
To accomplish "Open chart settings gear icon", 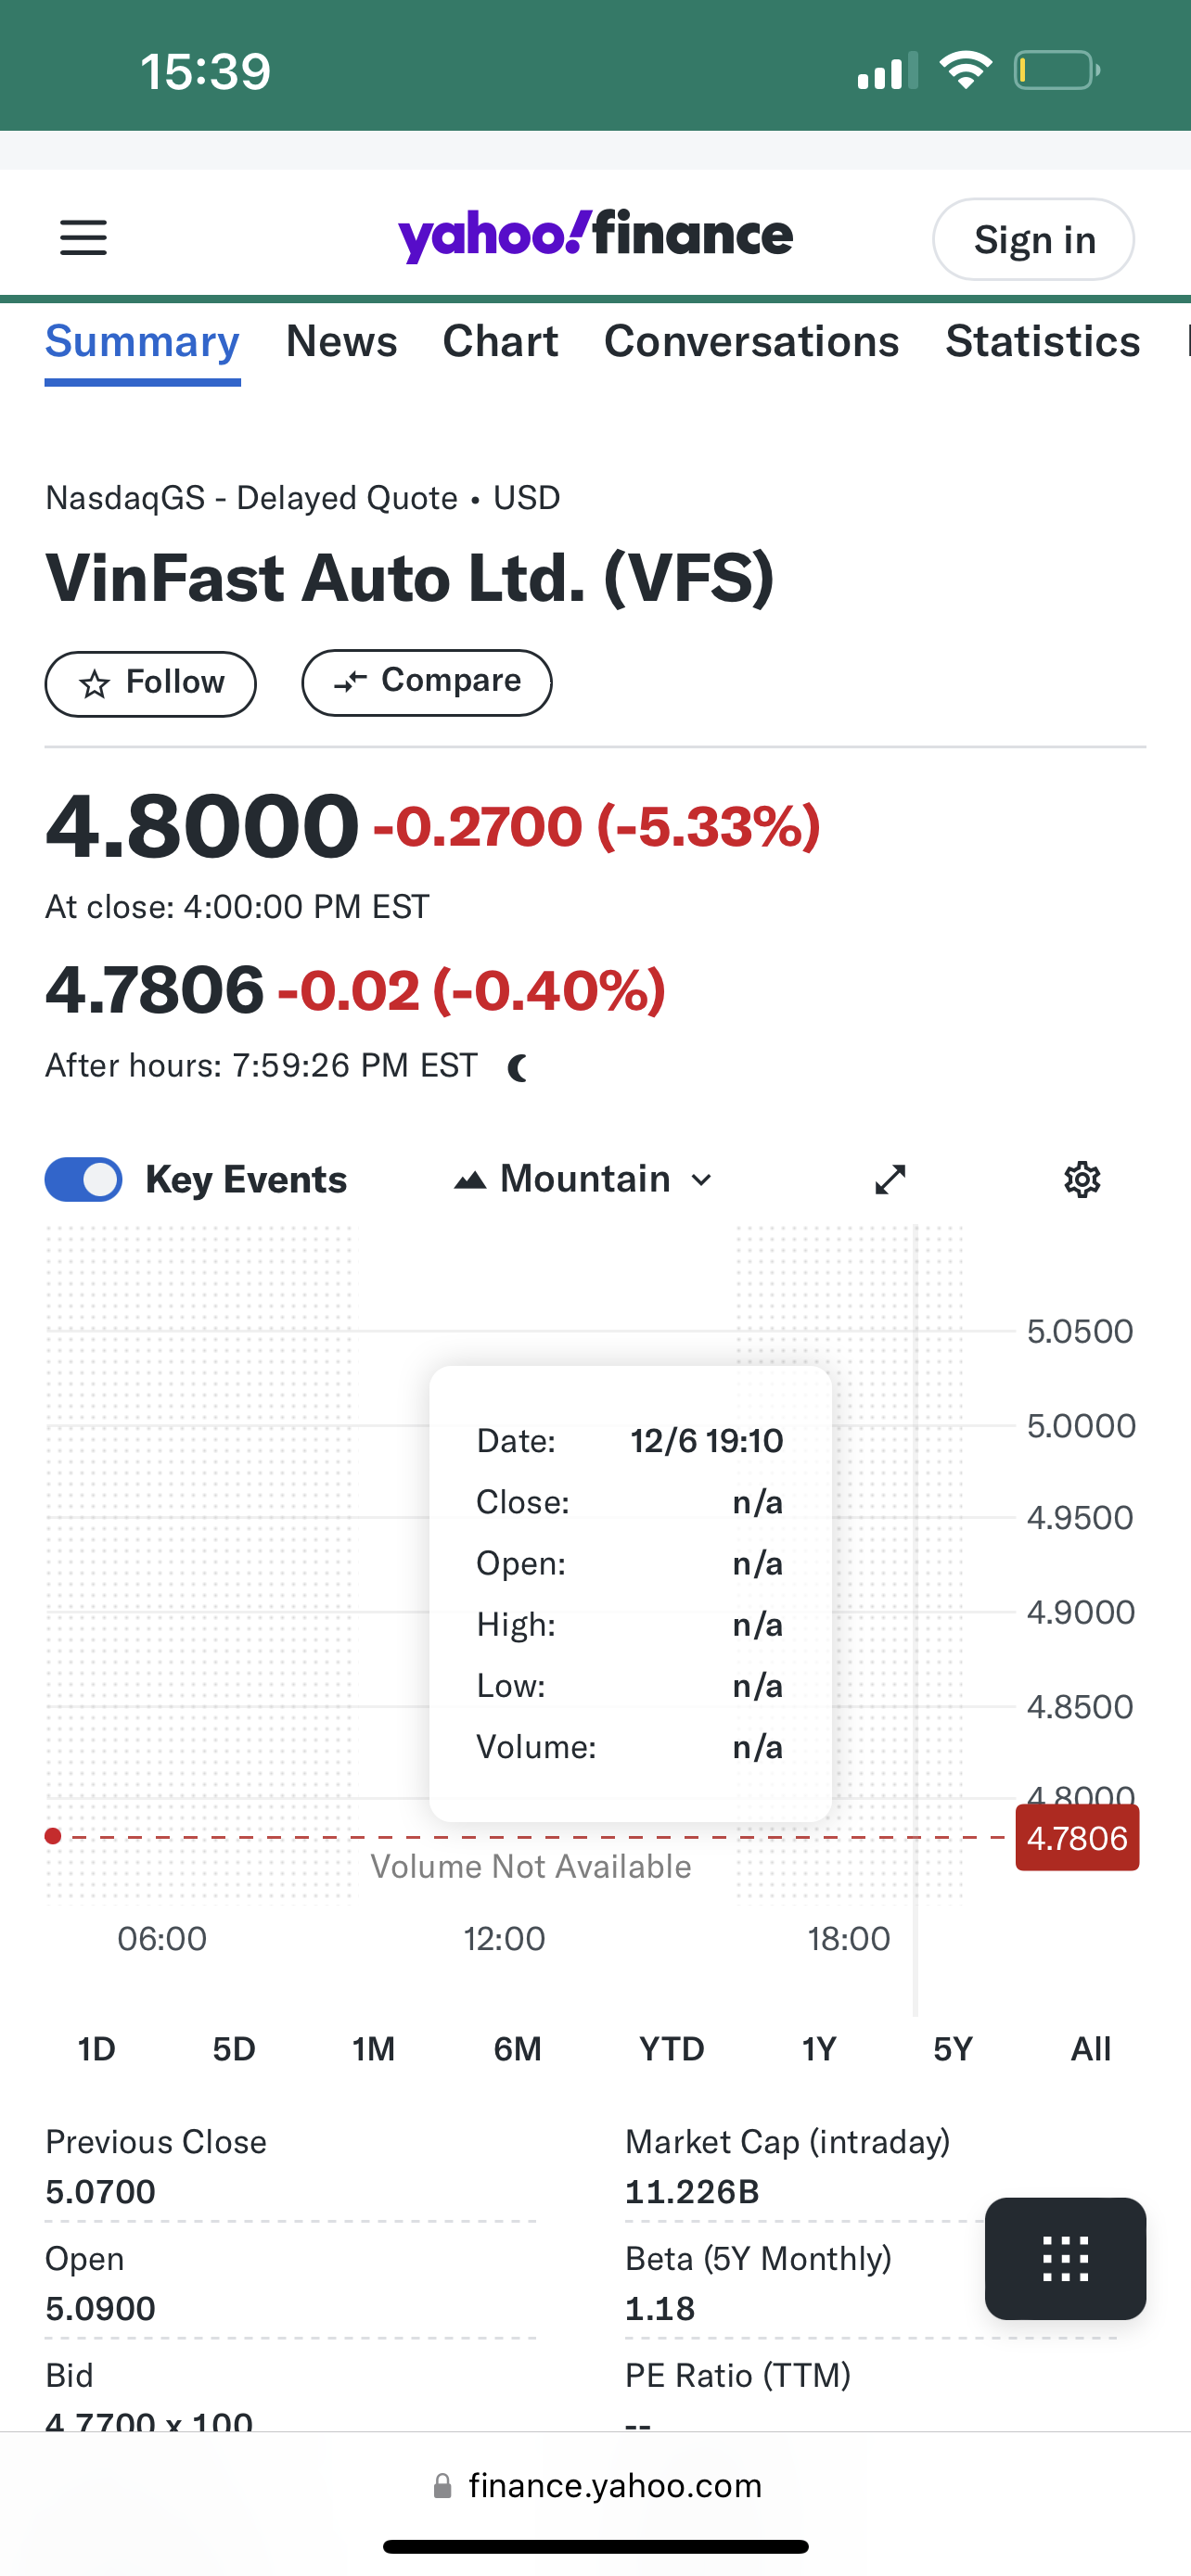I will (x=1082, y=1180).
